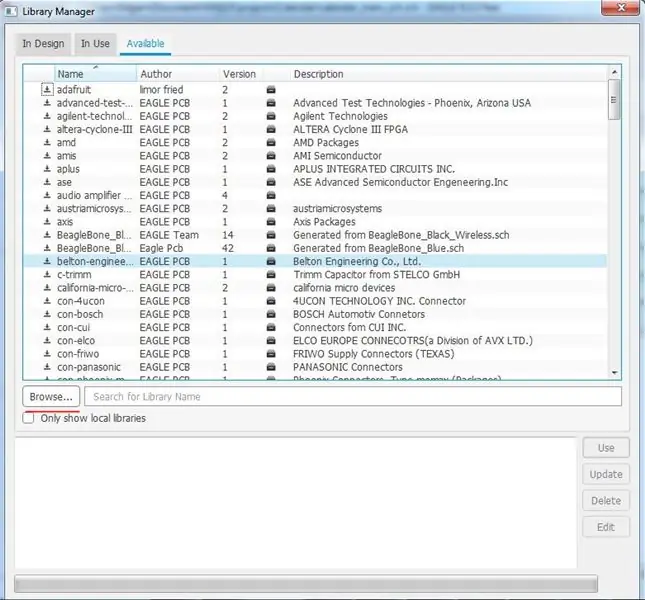
Task: Click download icon beside c-trimm library
Action: tap(47, 274)
